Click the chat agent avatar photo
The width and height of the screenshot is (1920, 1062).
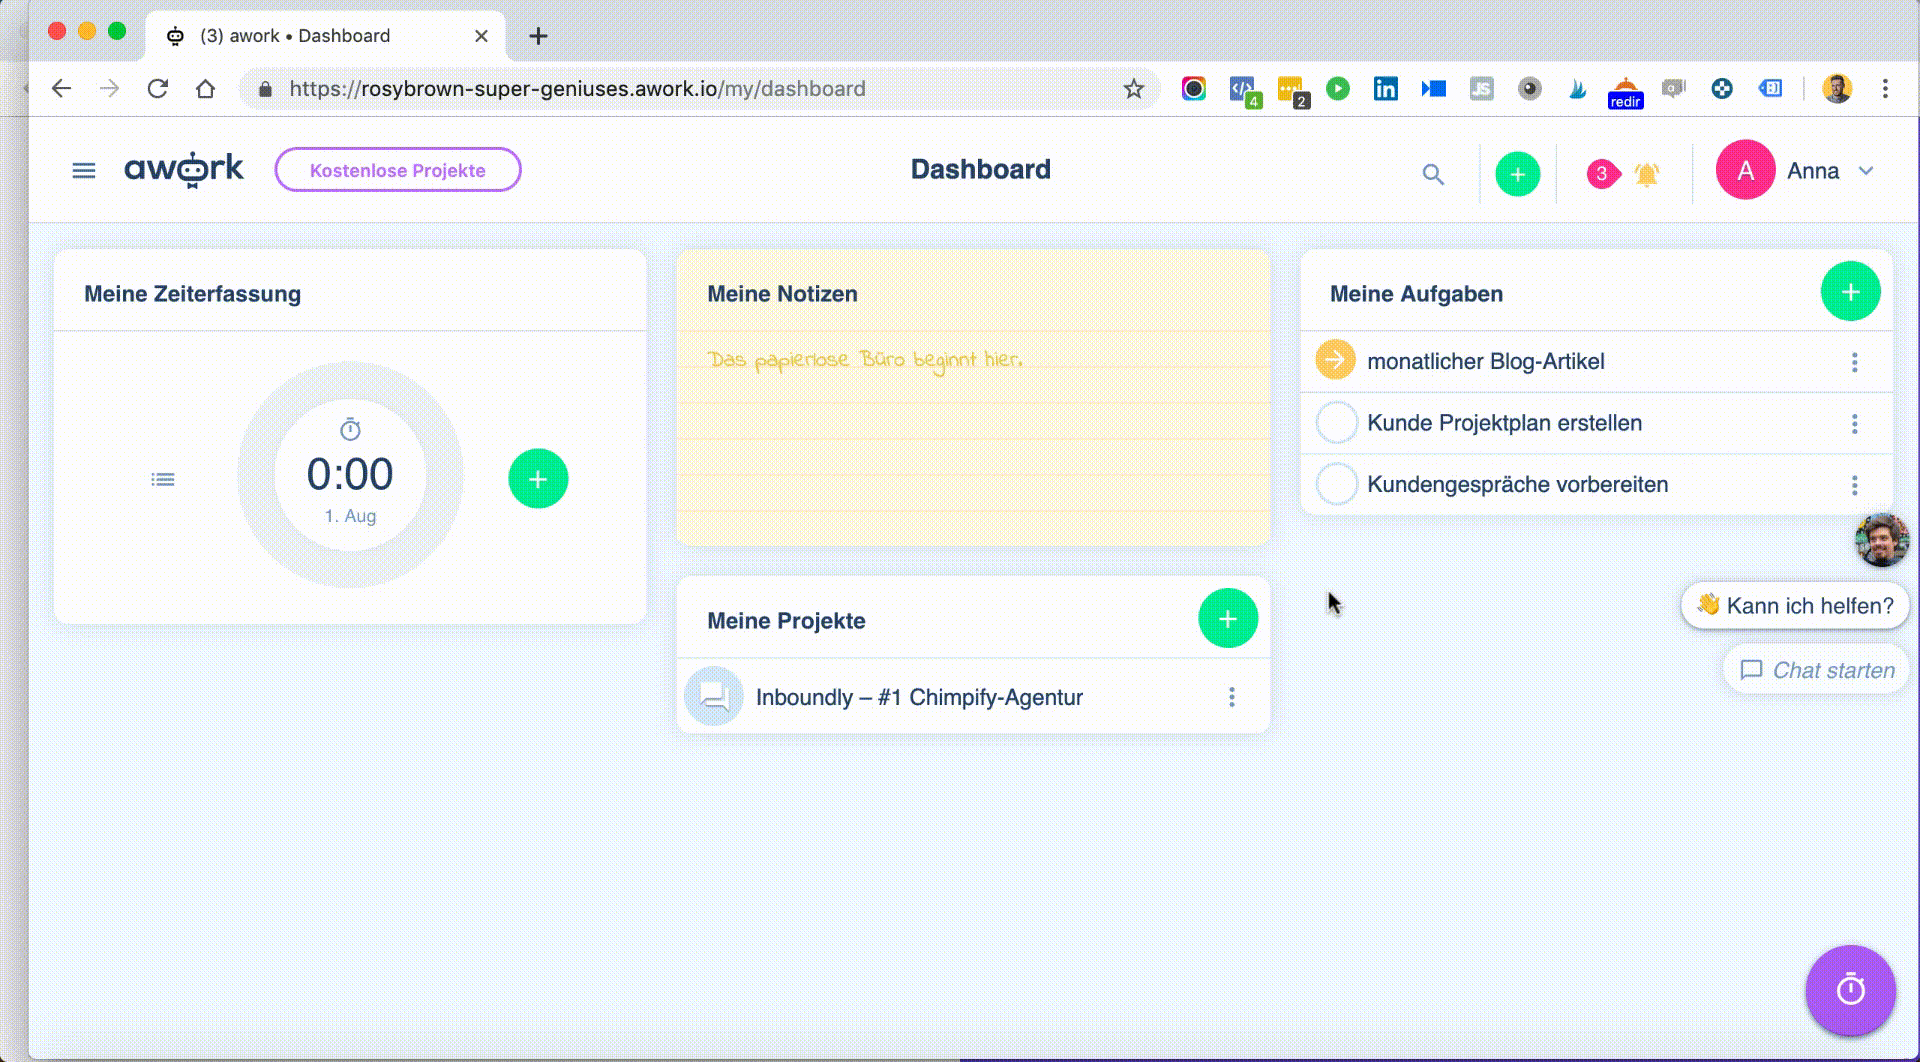[1881, 540]
